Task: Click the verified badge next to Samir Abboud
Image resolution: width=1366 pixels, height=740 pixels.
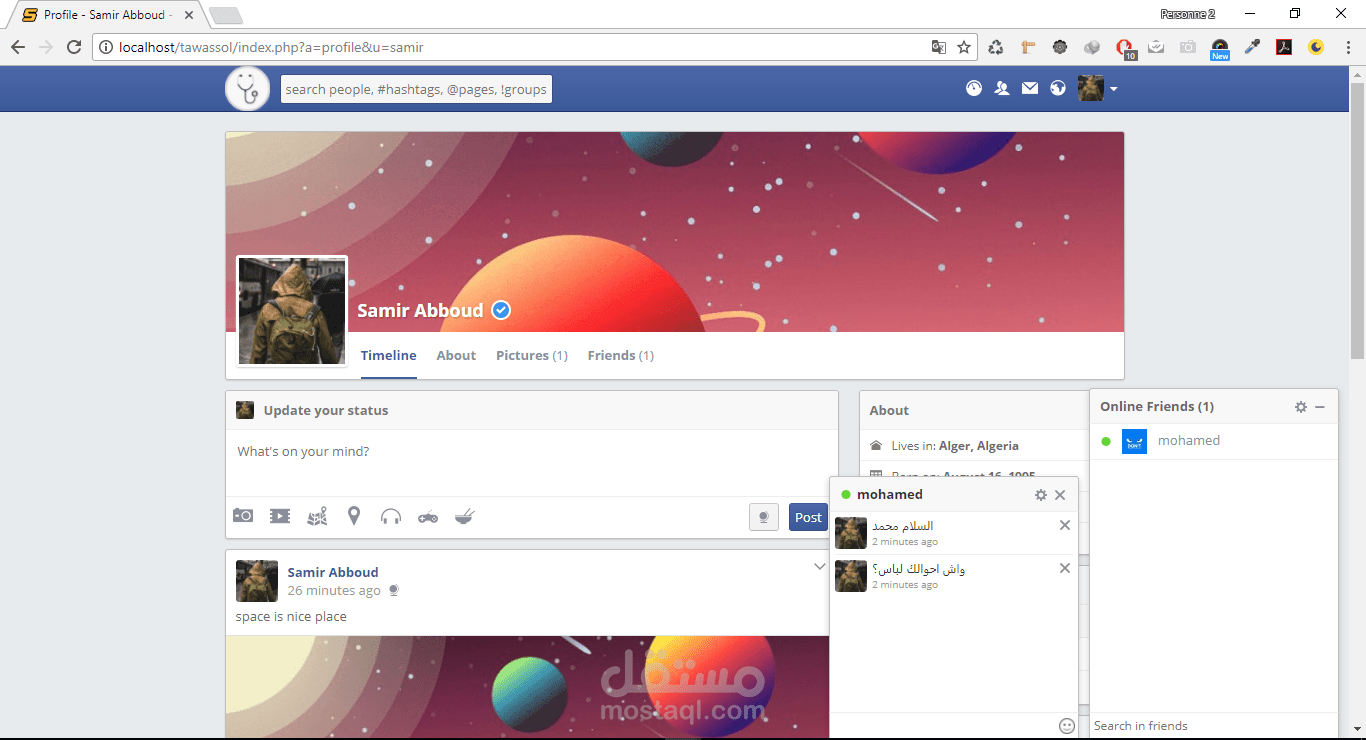Action: [502, 310]
